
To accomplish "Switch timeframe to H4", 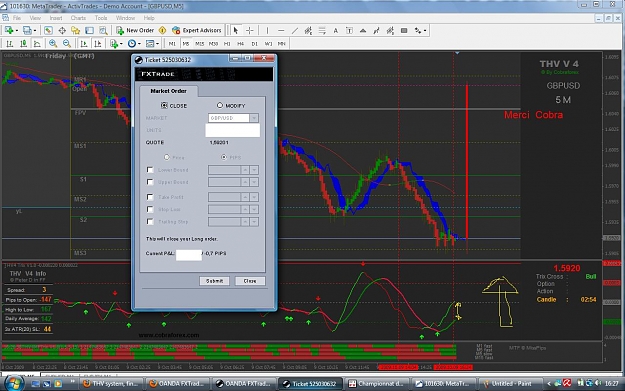I will point(240,43).
